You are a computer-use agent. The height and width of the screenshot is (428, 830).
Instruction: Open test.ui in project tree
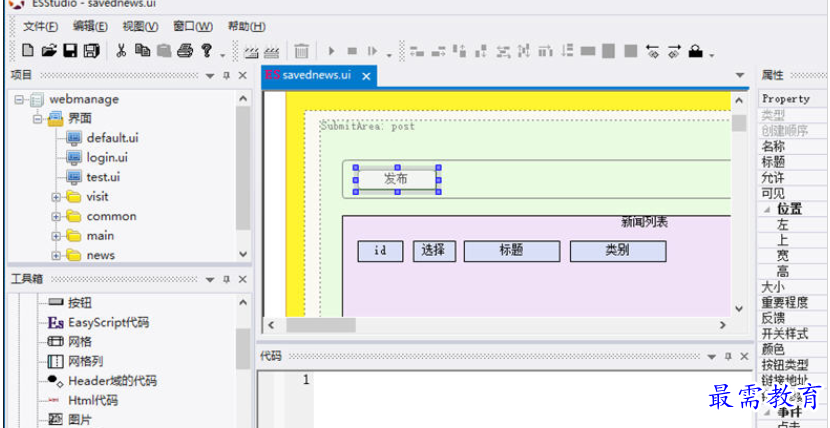(103, 177)
